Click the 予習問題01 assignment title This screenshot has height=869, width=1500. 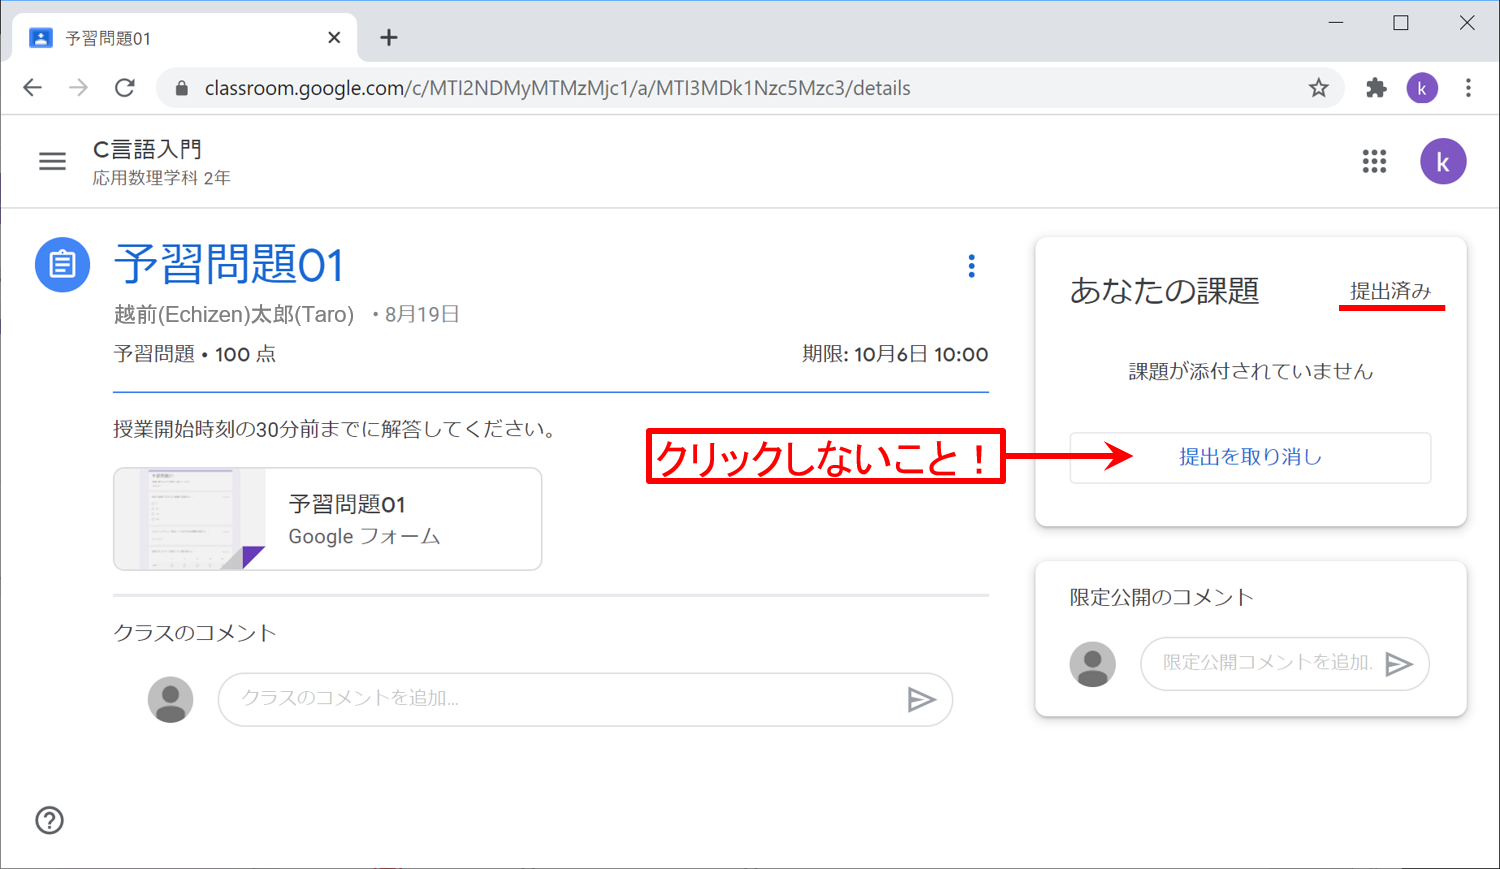click(229, 266)
